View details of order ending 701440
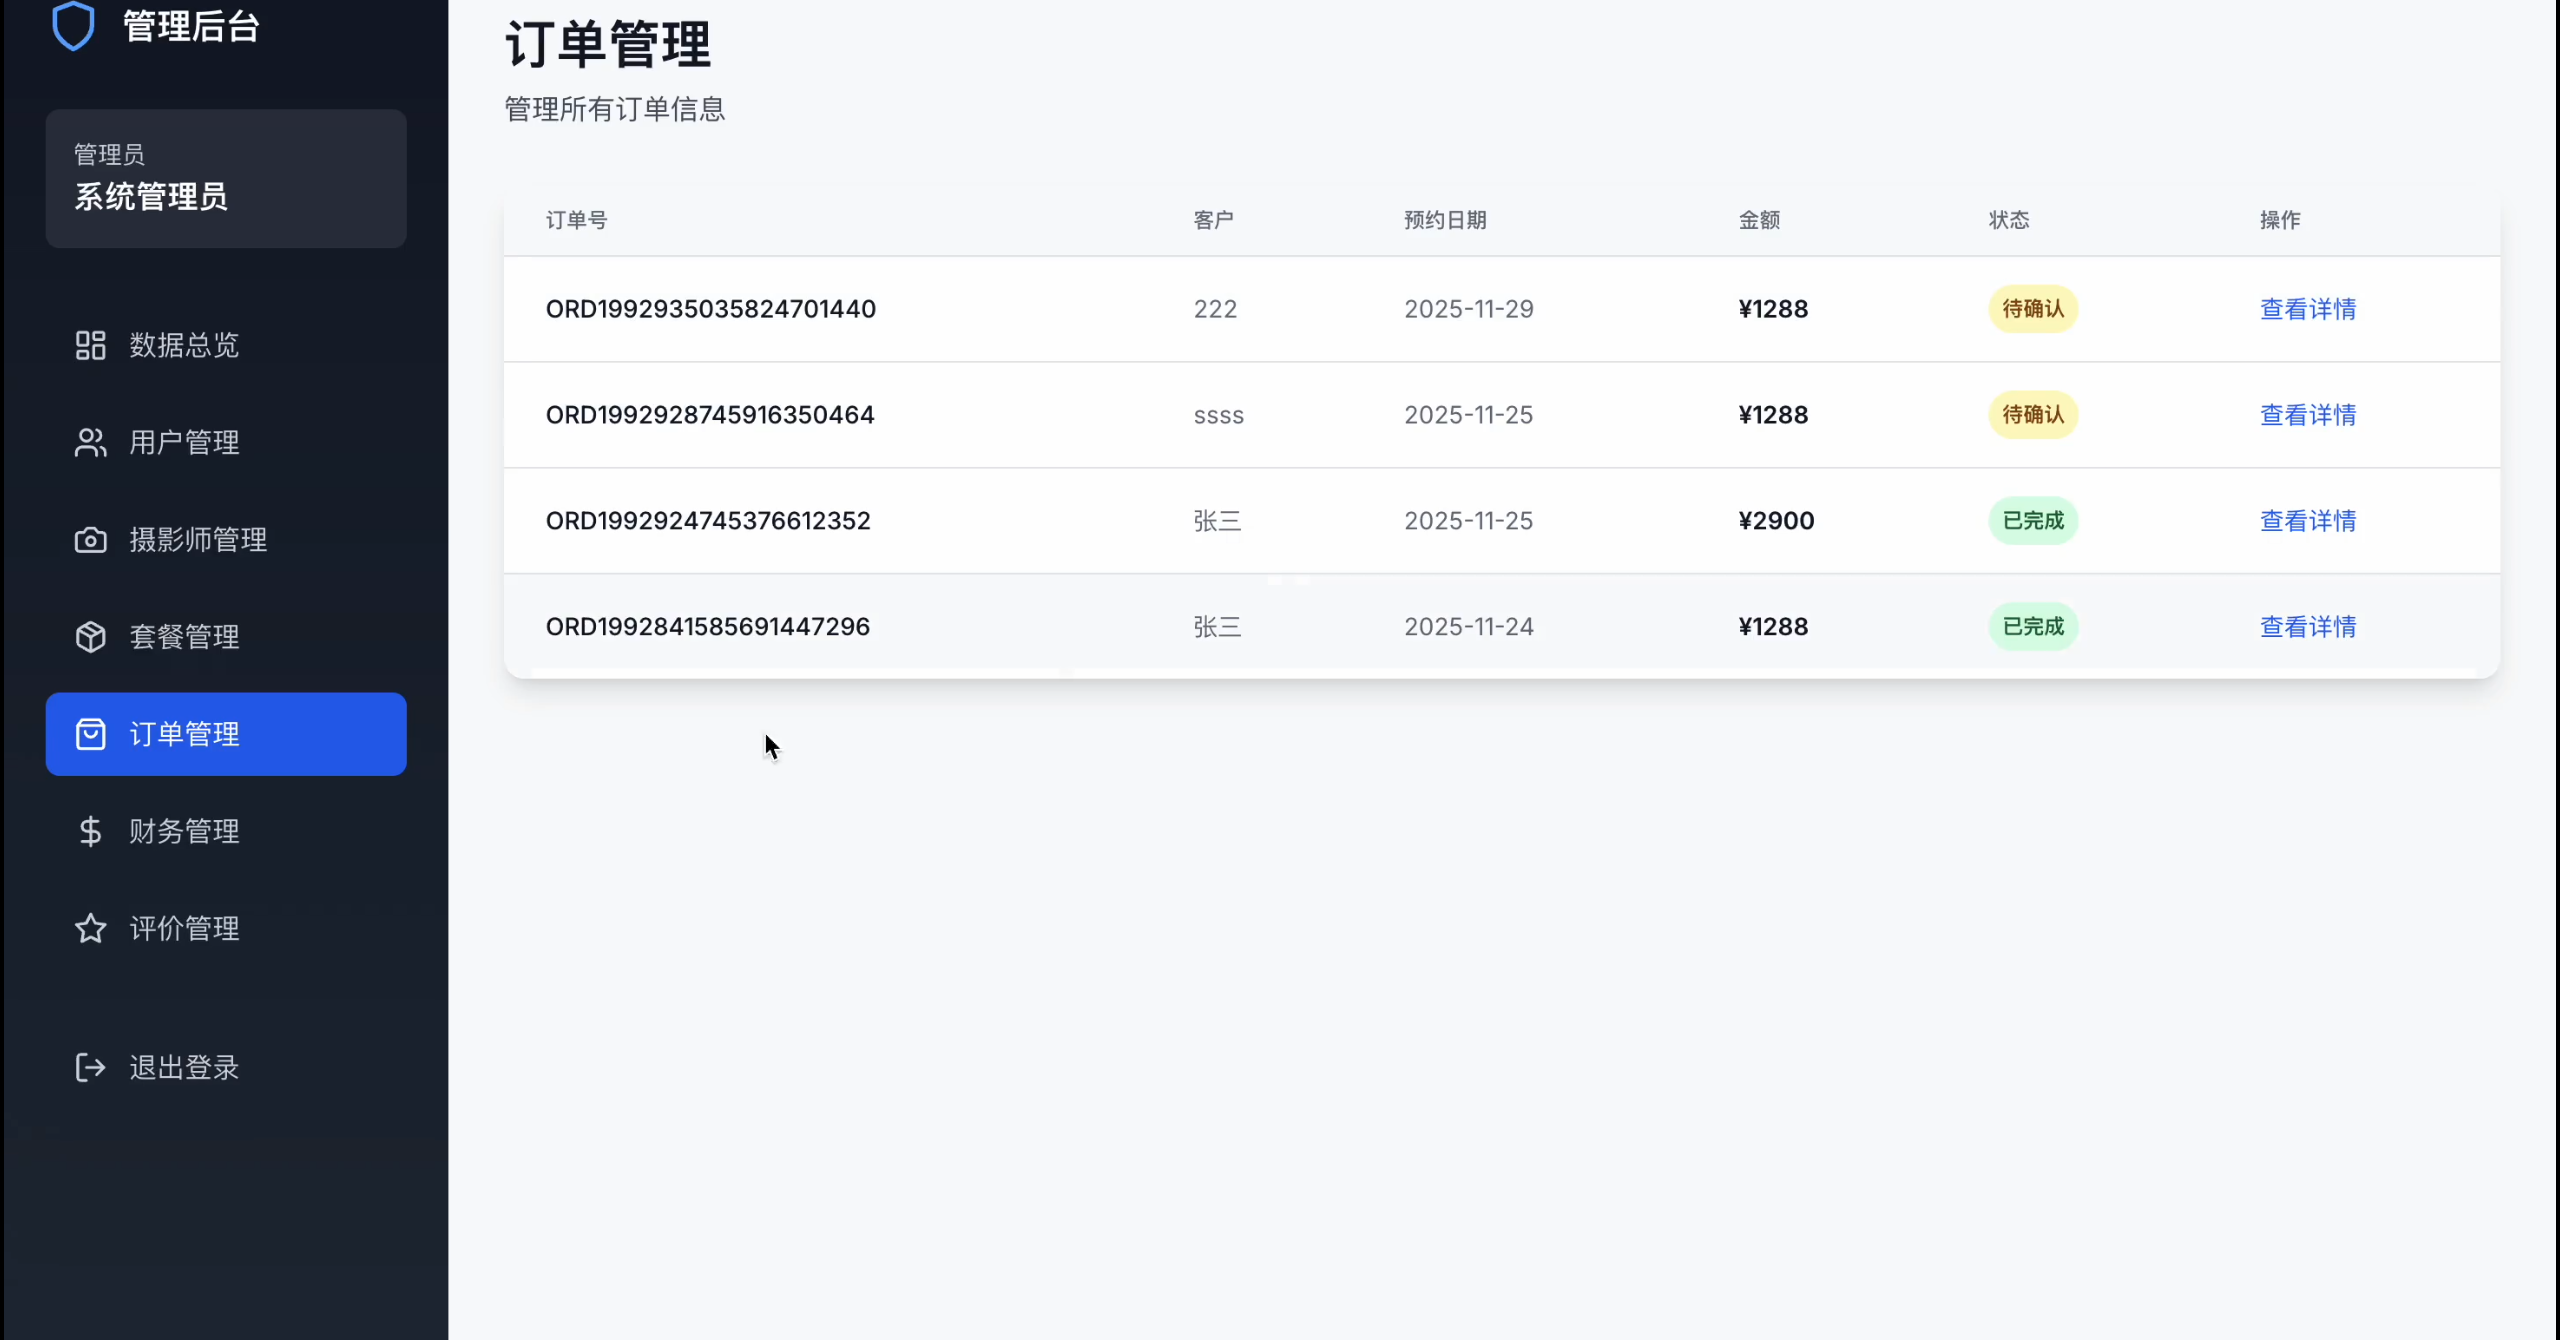Image resolution: width=2560 pixels, height=1340 pixels. [x=2307, y=309]
